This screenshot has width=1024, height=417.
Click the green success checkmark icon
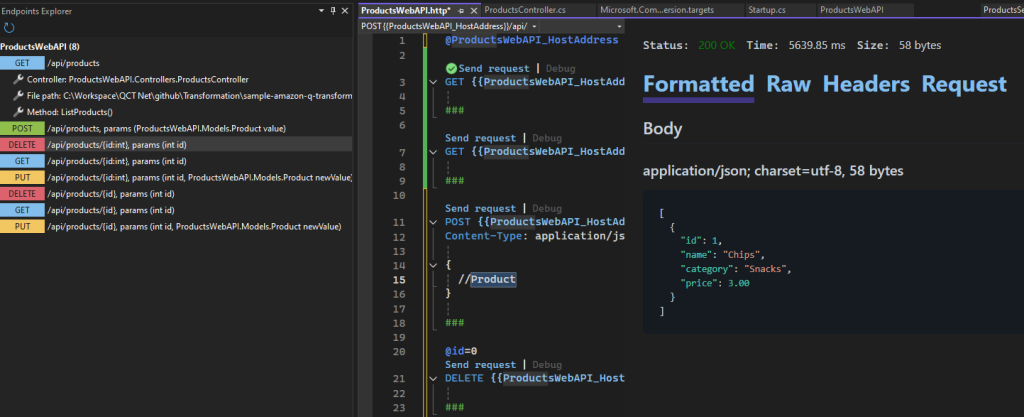coord(451,68)
